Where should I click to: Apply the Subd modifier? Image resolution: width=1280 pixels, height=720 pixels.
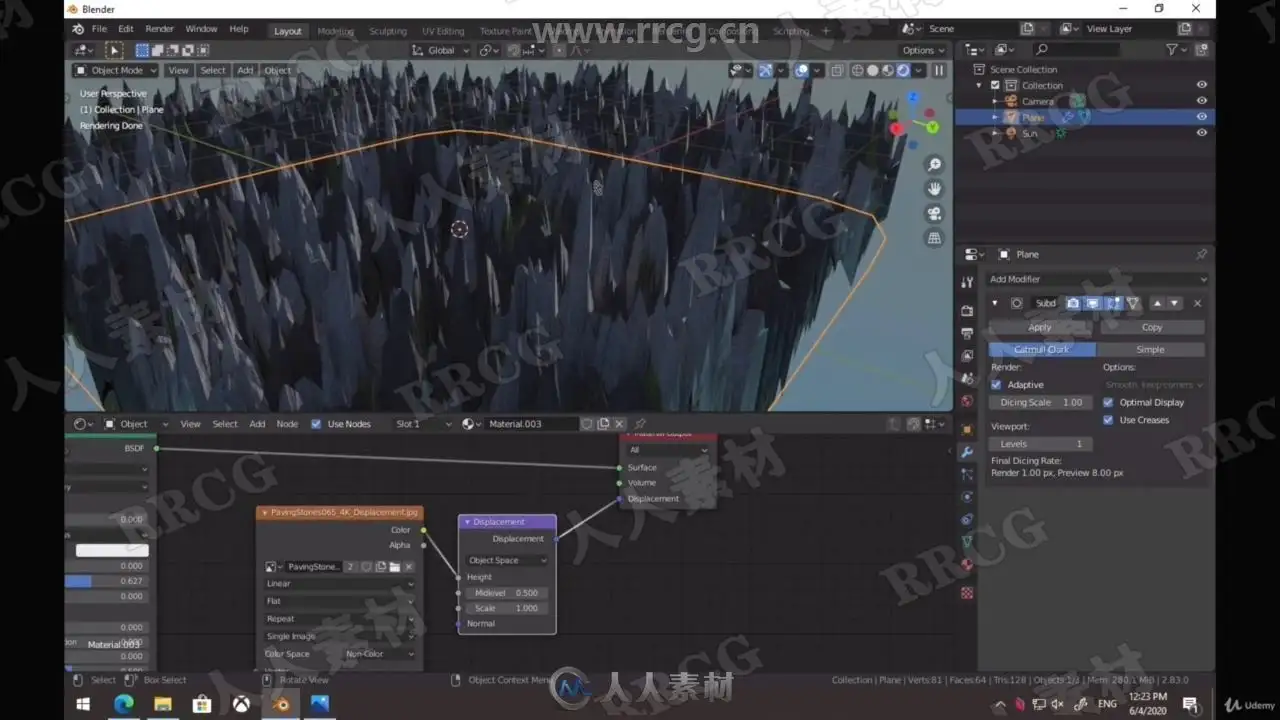pyautogui.click(x=1040, y=327)
